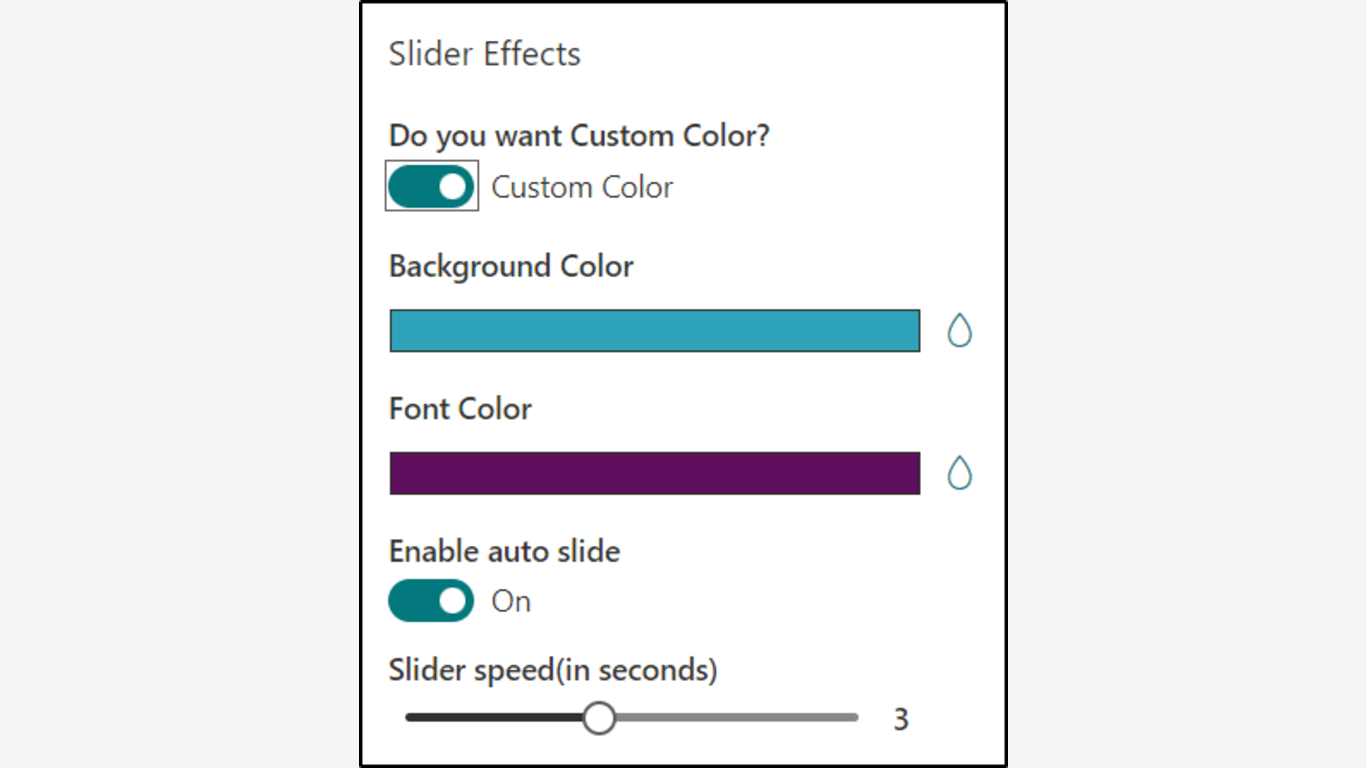1366x768 pixels.
Task: Click the far left end of speed slider
Action: 409,718
